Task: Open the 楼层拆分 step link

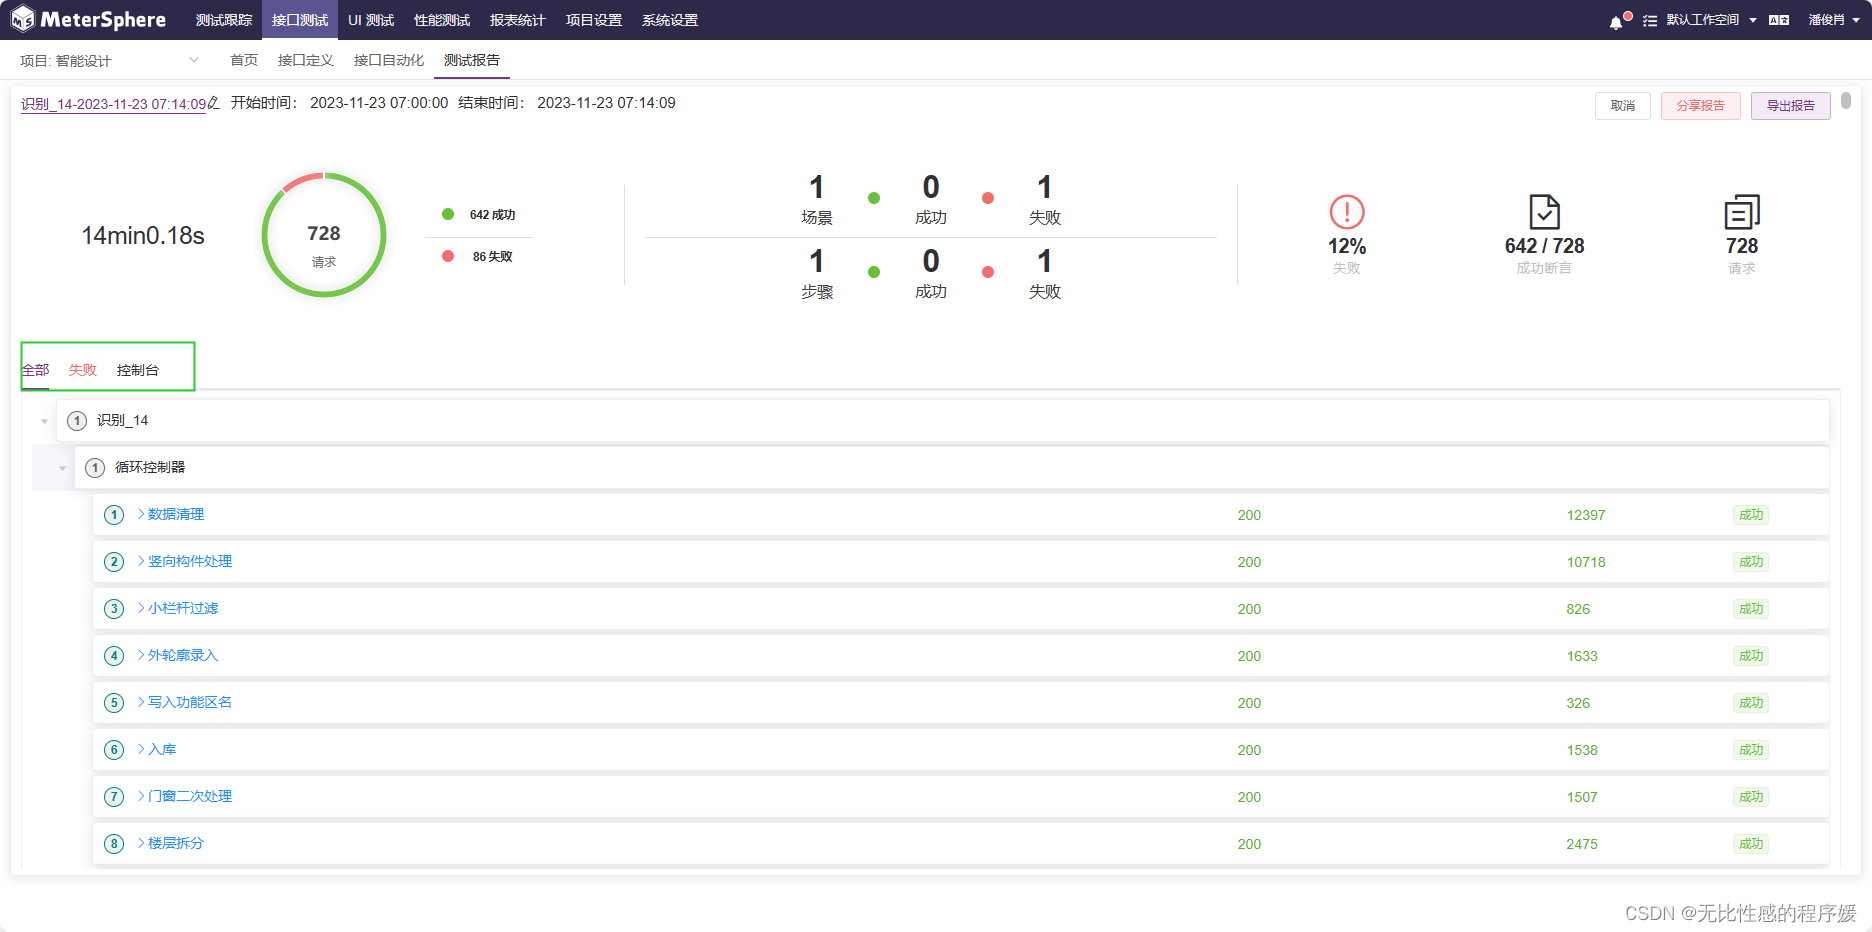Action: [x=176, y=843]
